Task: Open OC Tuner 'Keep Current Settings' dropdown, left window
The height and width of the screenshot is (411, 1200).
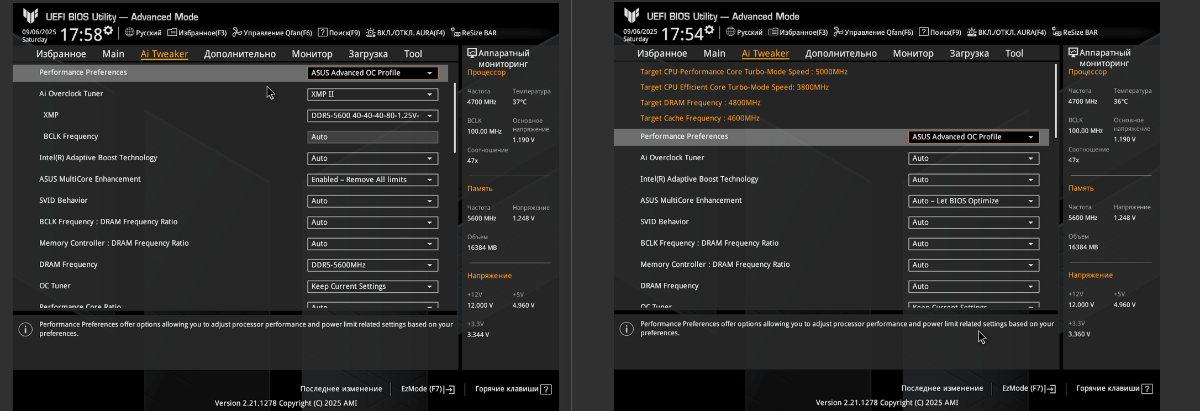Action: click(372, 286)
